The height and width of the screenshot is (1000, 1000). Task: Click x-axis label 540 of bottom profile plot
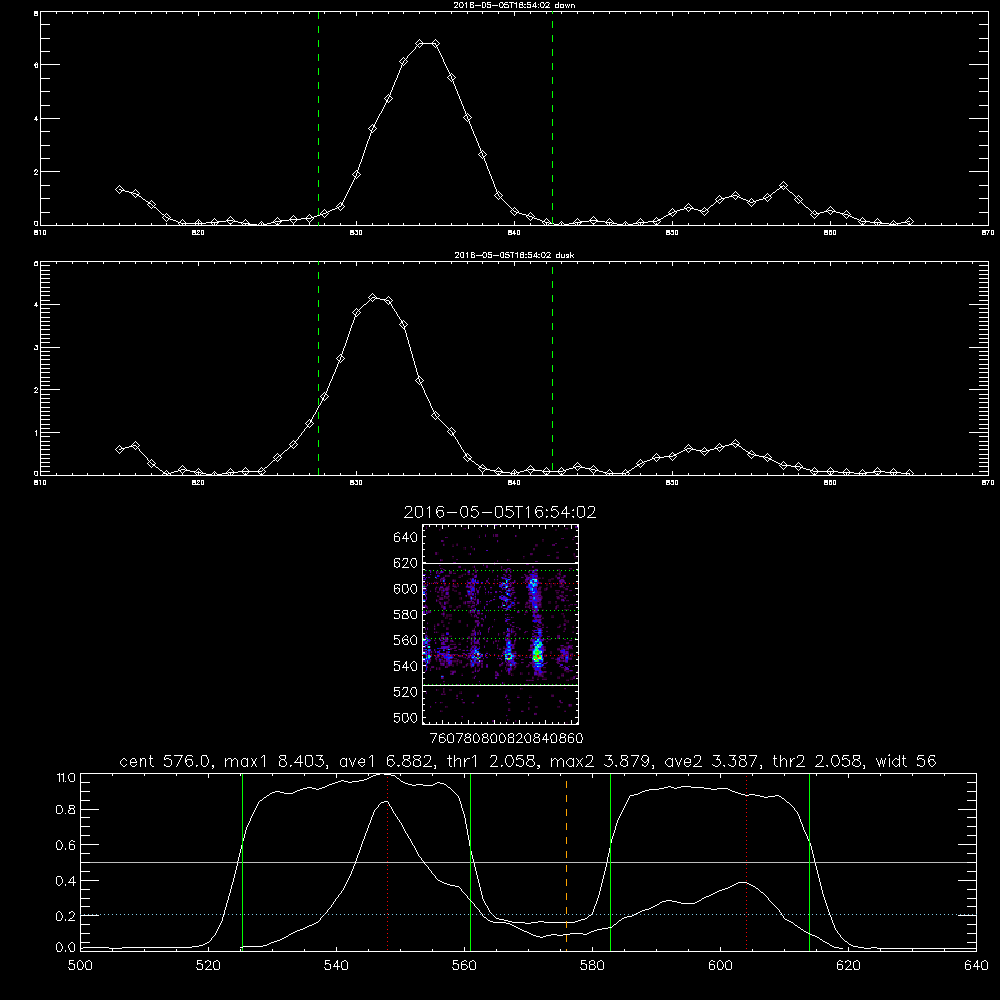336,966
